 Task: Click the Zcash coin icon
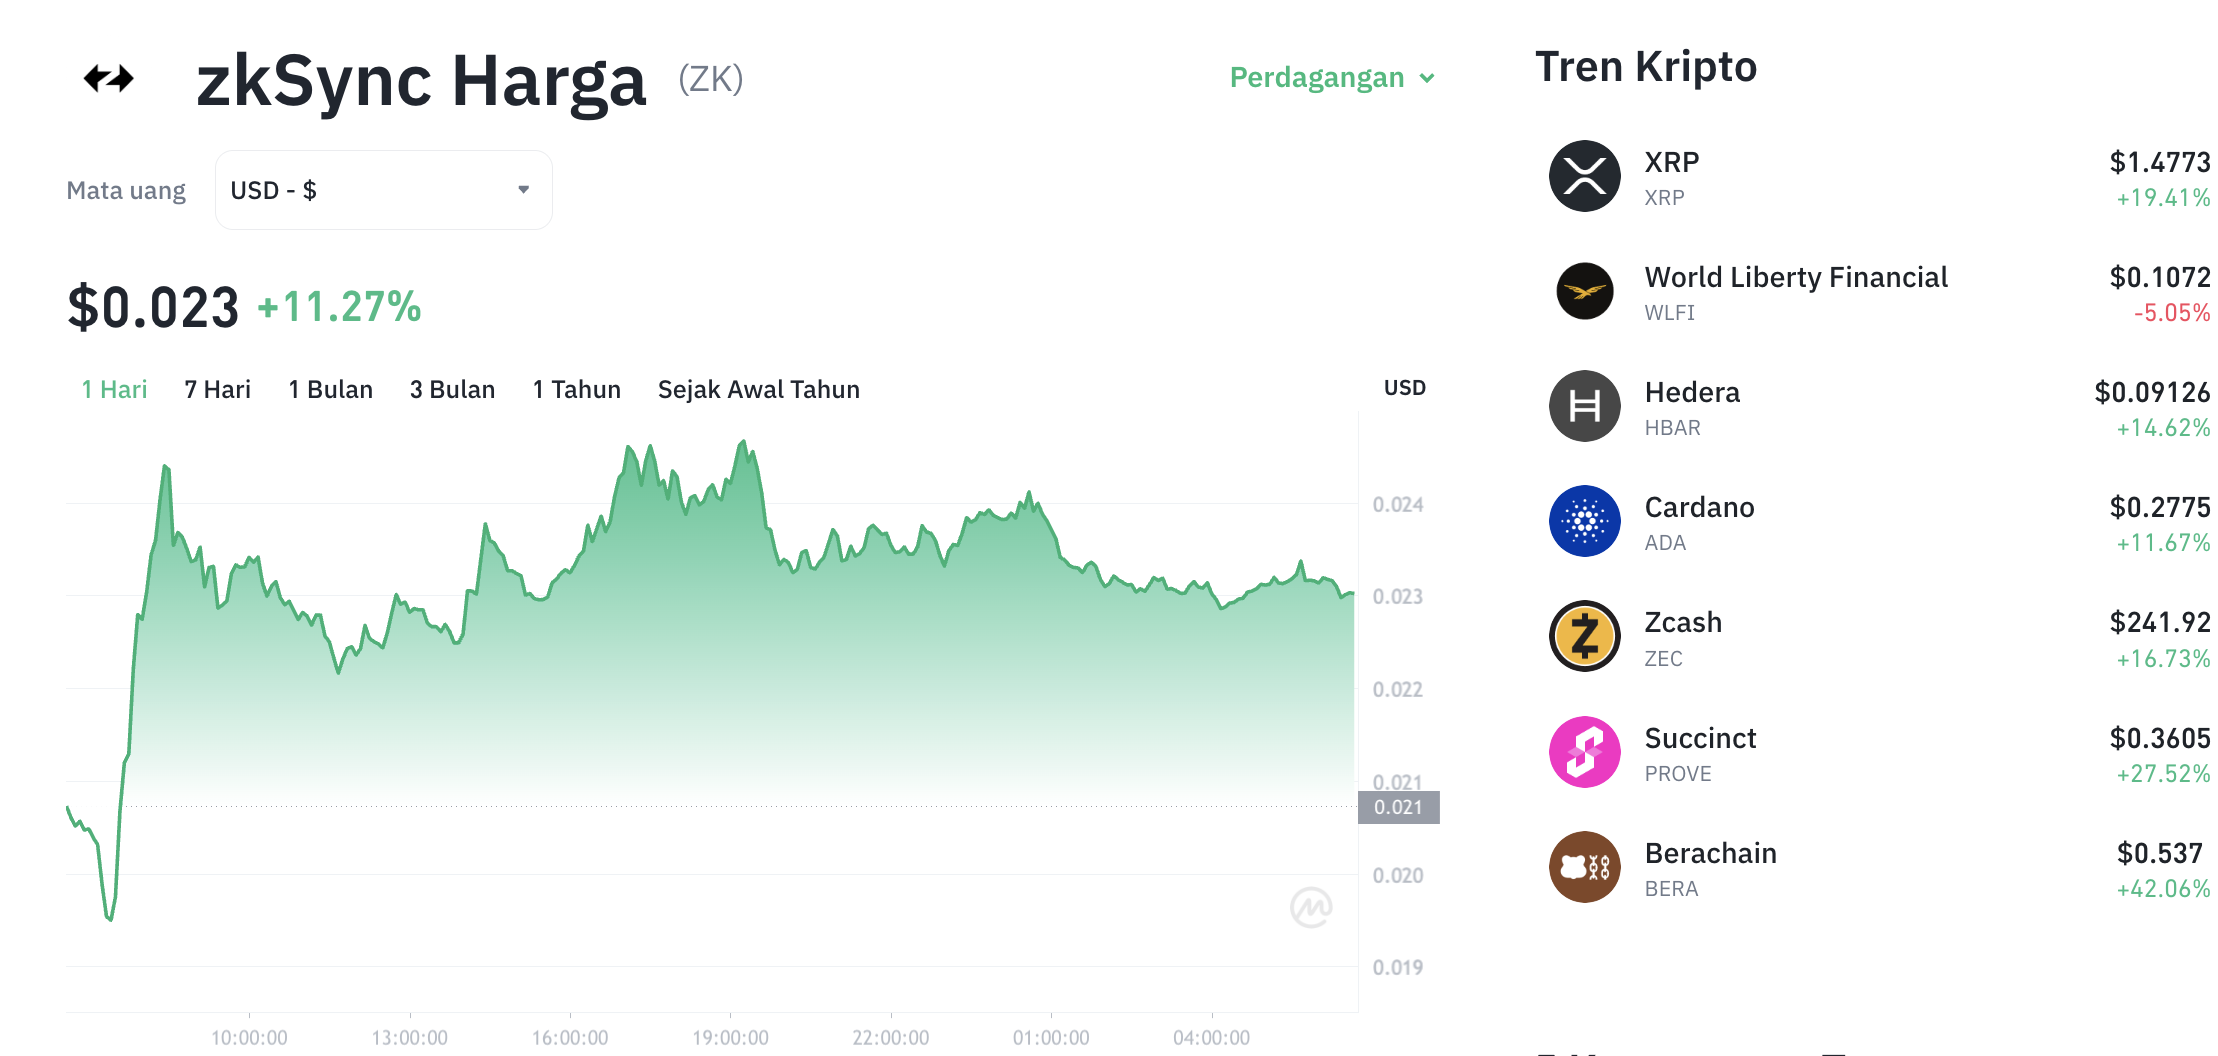pyautogui.click(x=1583, y=637)
